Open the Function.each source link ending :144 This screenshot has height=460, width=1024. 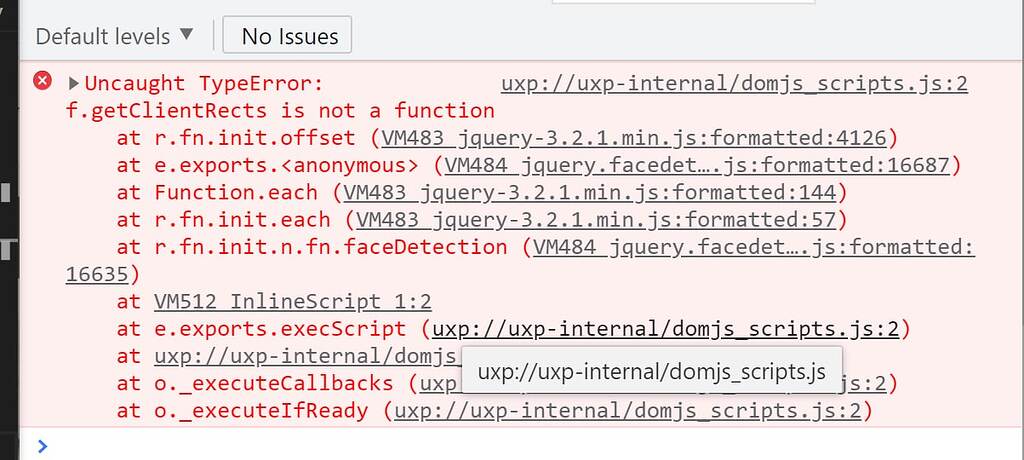[590, 193]
